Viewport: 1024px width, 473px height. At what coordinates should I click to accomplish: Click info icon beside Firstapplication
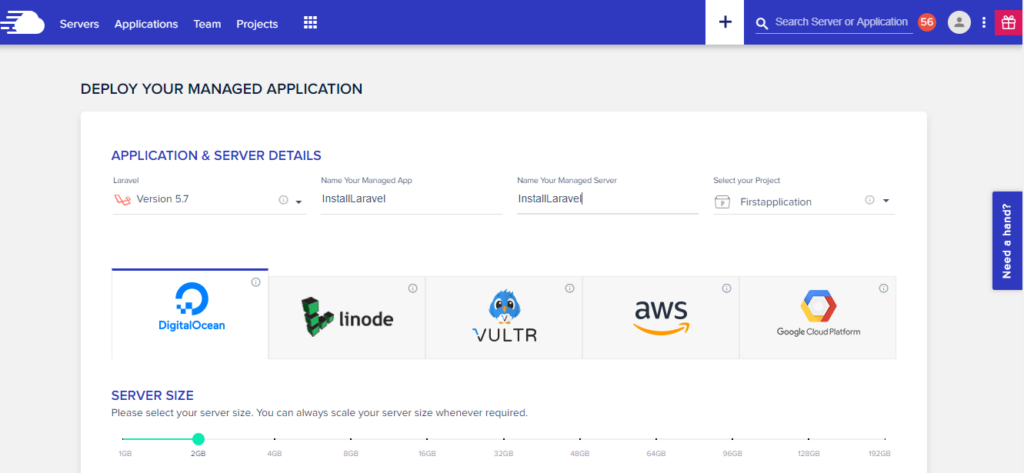click(869, 200)
